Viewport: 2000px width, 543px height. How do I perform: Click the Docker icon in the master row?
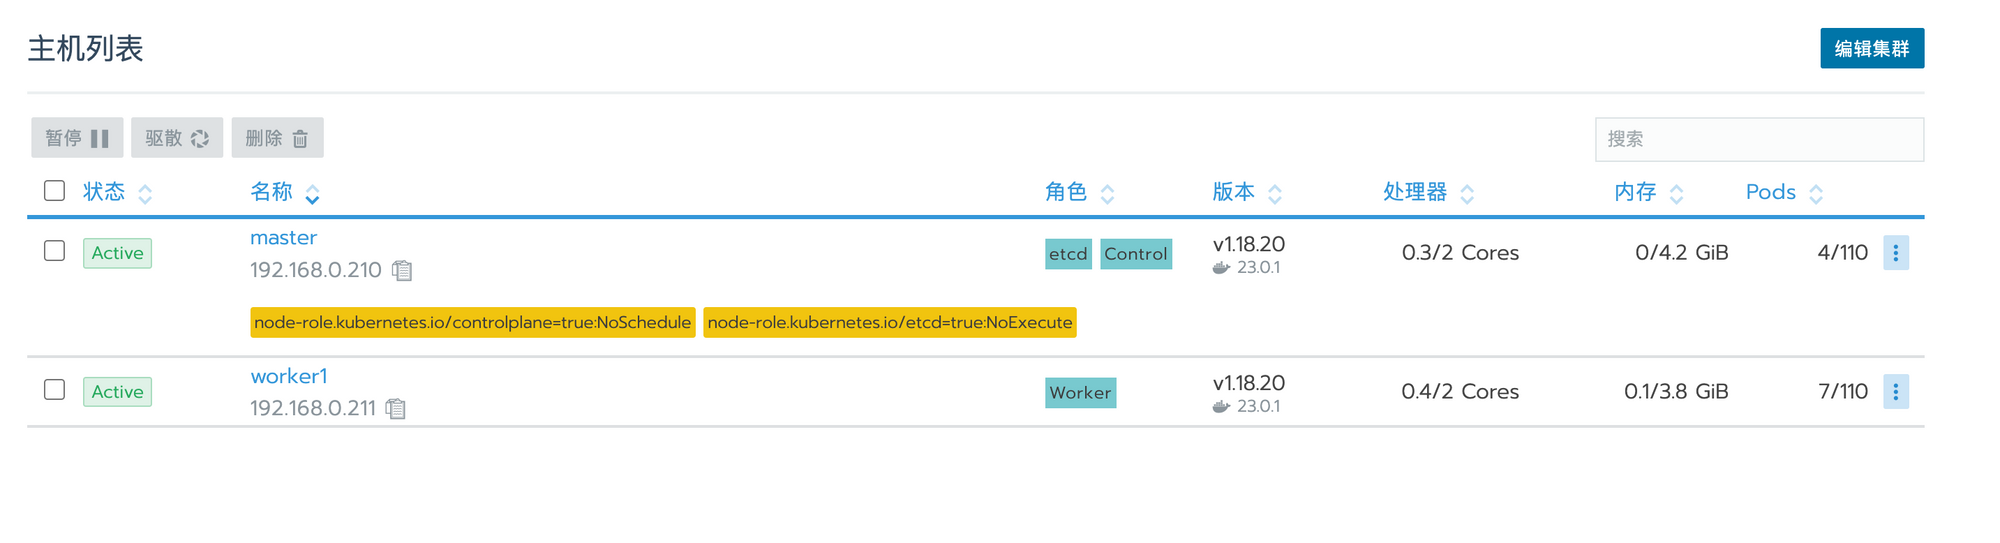coord(1220,268)
